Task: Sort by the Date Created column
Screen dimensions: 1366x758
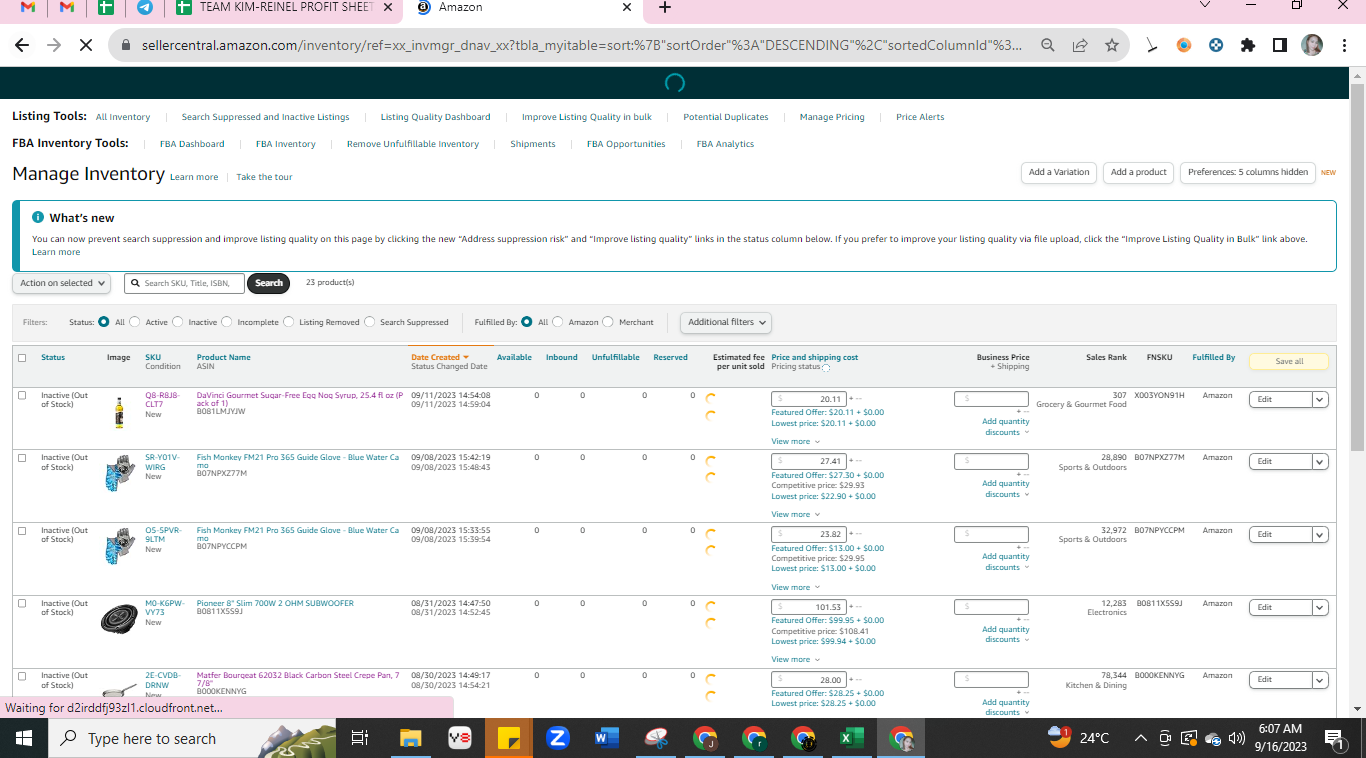Action: click(439, 357)
